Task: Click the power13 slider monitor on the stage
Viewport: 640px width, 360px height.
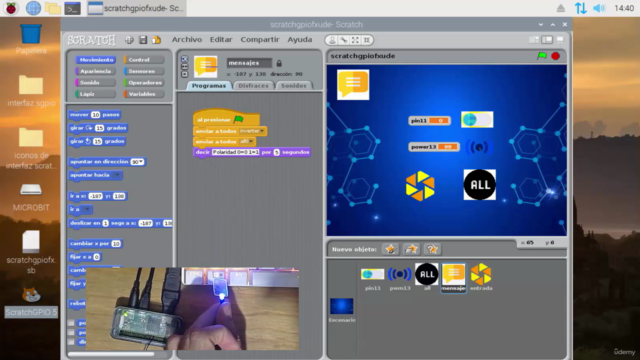Action: point(434,147)
